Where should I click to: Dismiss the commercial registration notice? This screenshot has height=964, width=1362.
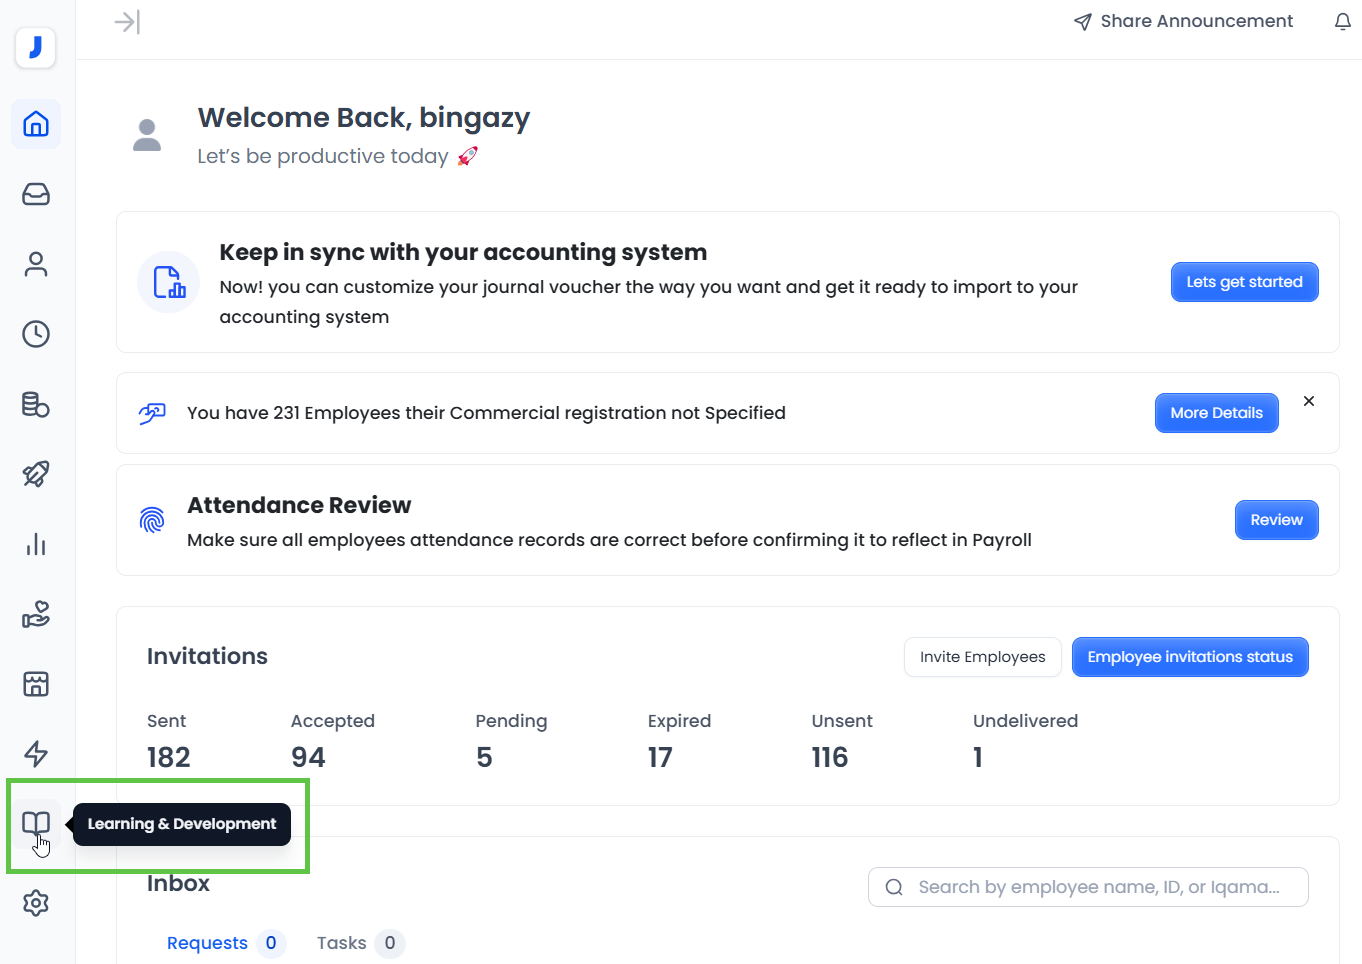click(x=1308, y=401)
